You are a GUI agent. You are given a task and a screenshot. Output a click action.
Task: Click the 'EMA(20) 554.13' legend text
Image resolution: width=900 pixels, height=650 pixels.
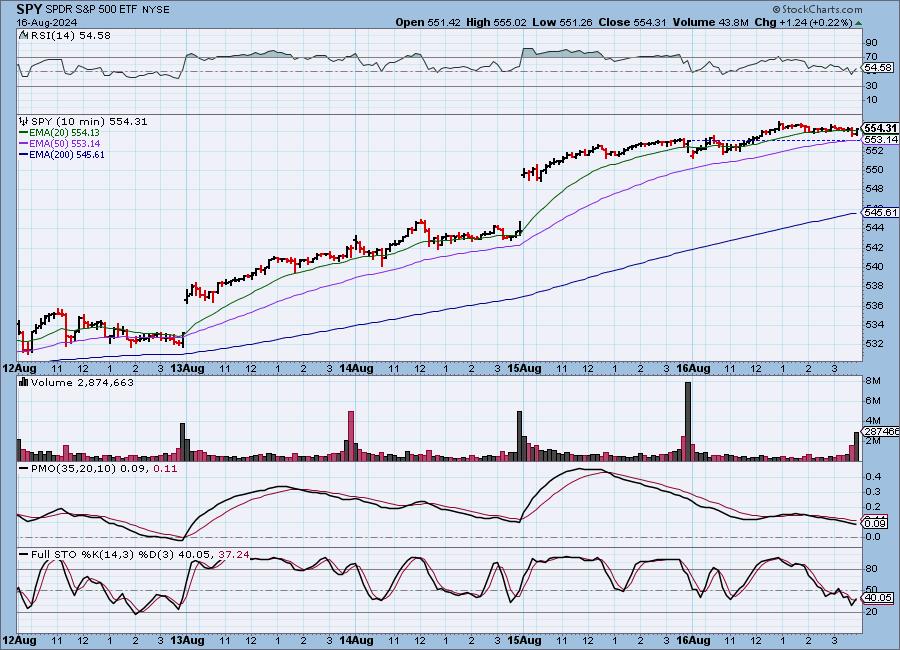click(x=64, y=133)
